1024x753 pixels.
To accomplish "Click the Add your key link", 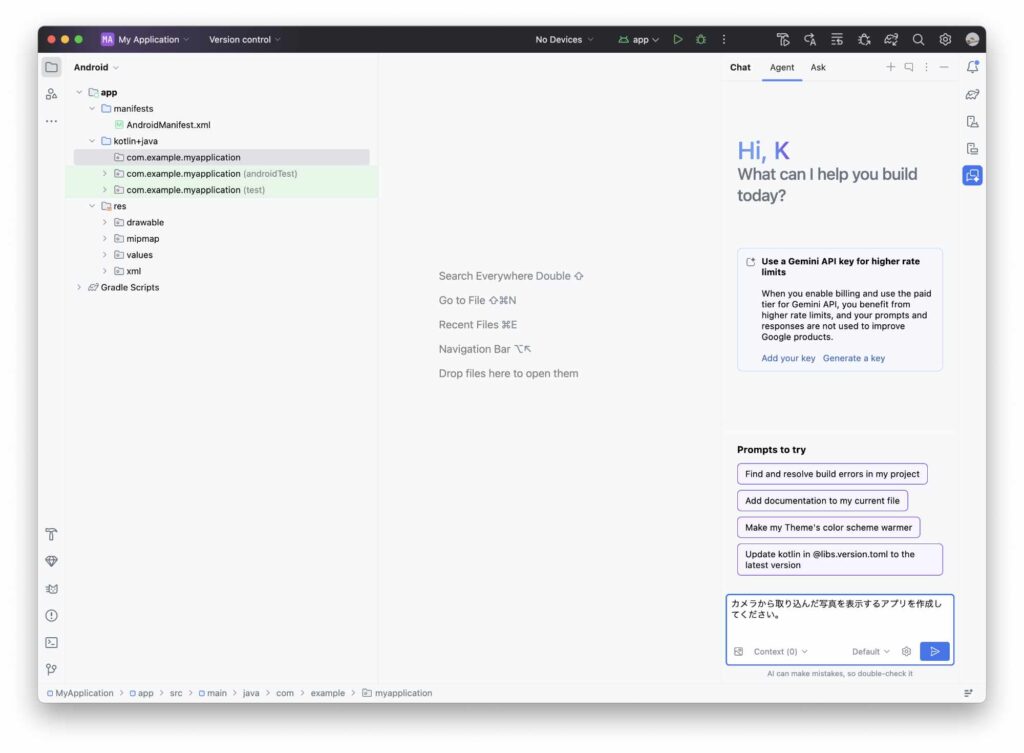I will (788, 358).
